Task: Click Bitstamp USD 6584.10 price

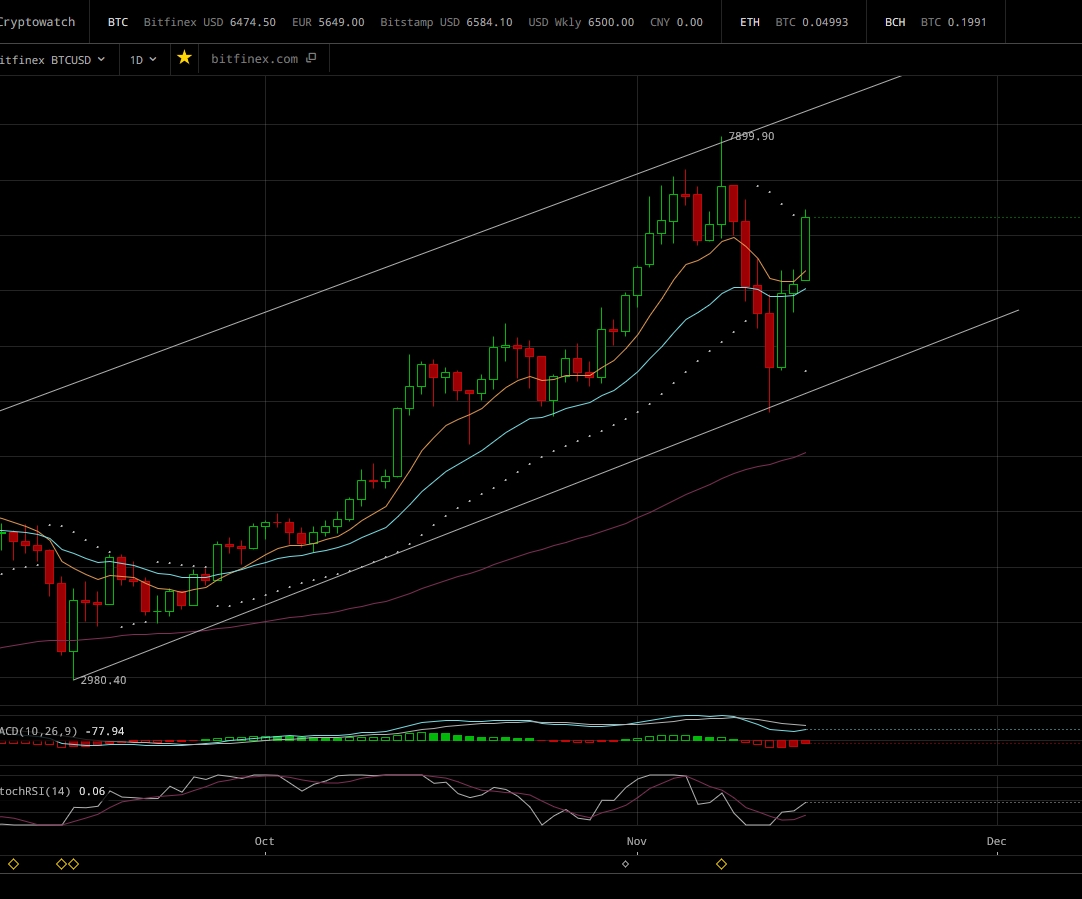Action: click(446, 22)
